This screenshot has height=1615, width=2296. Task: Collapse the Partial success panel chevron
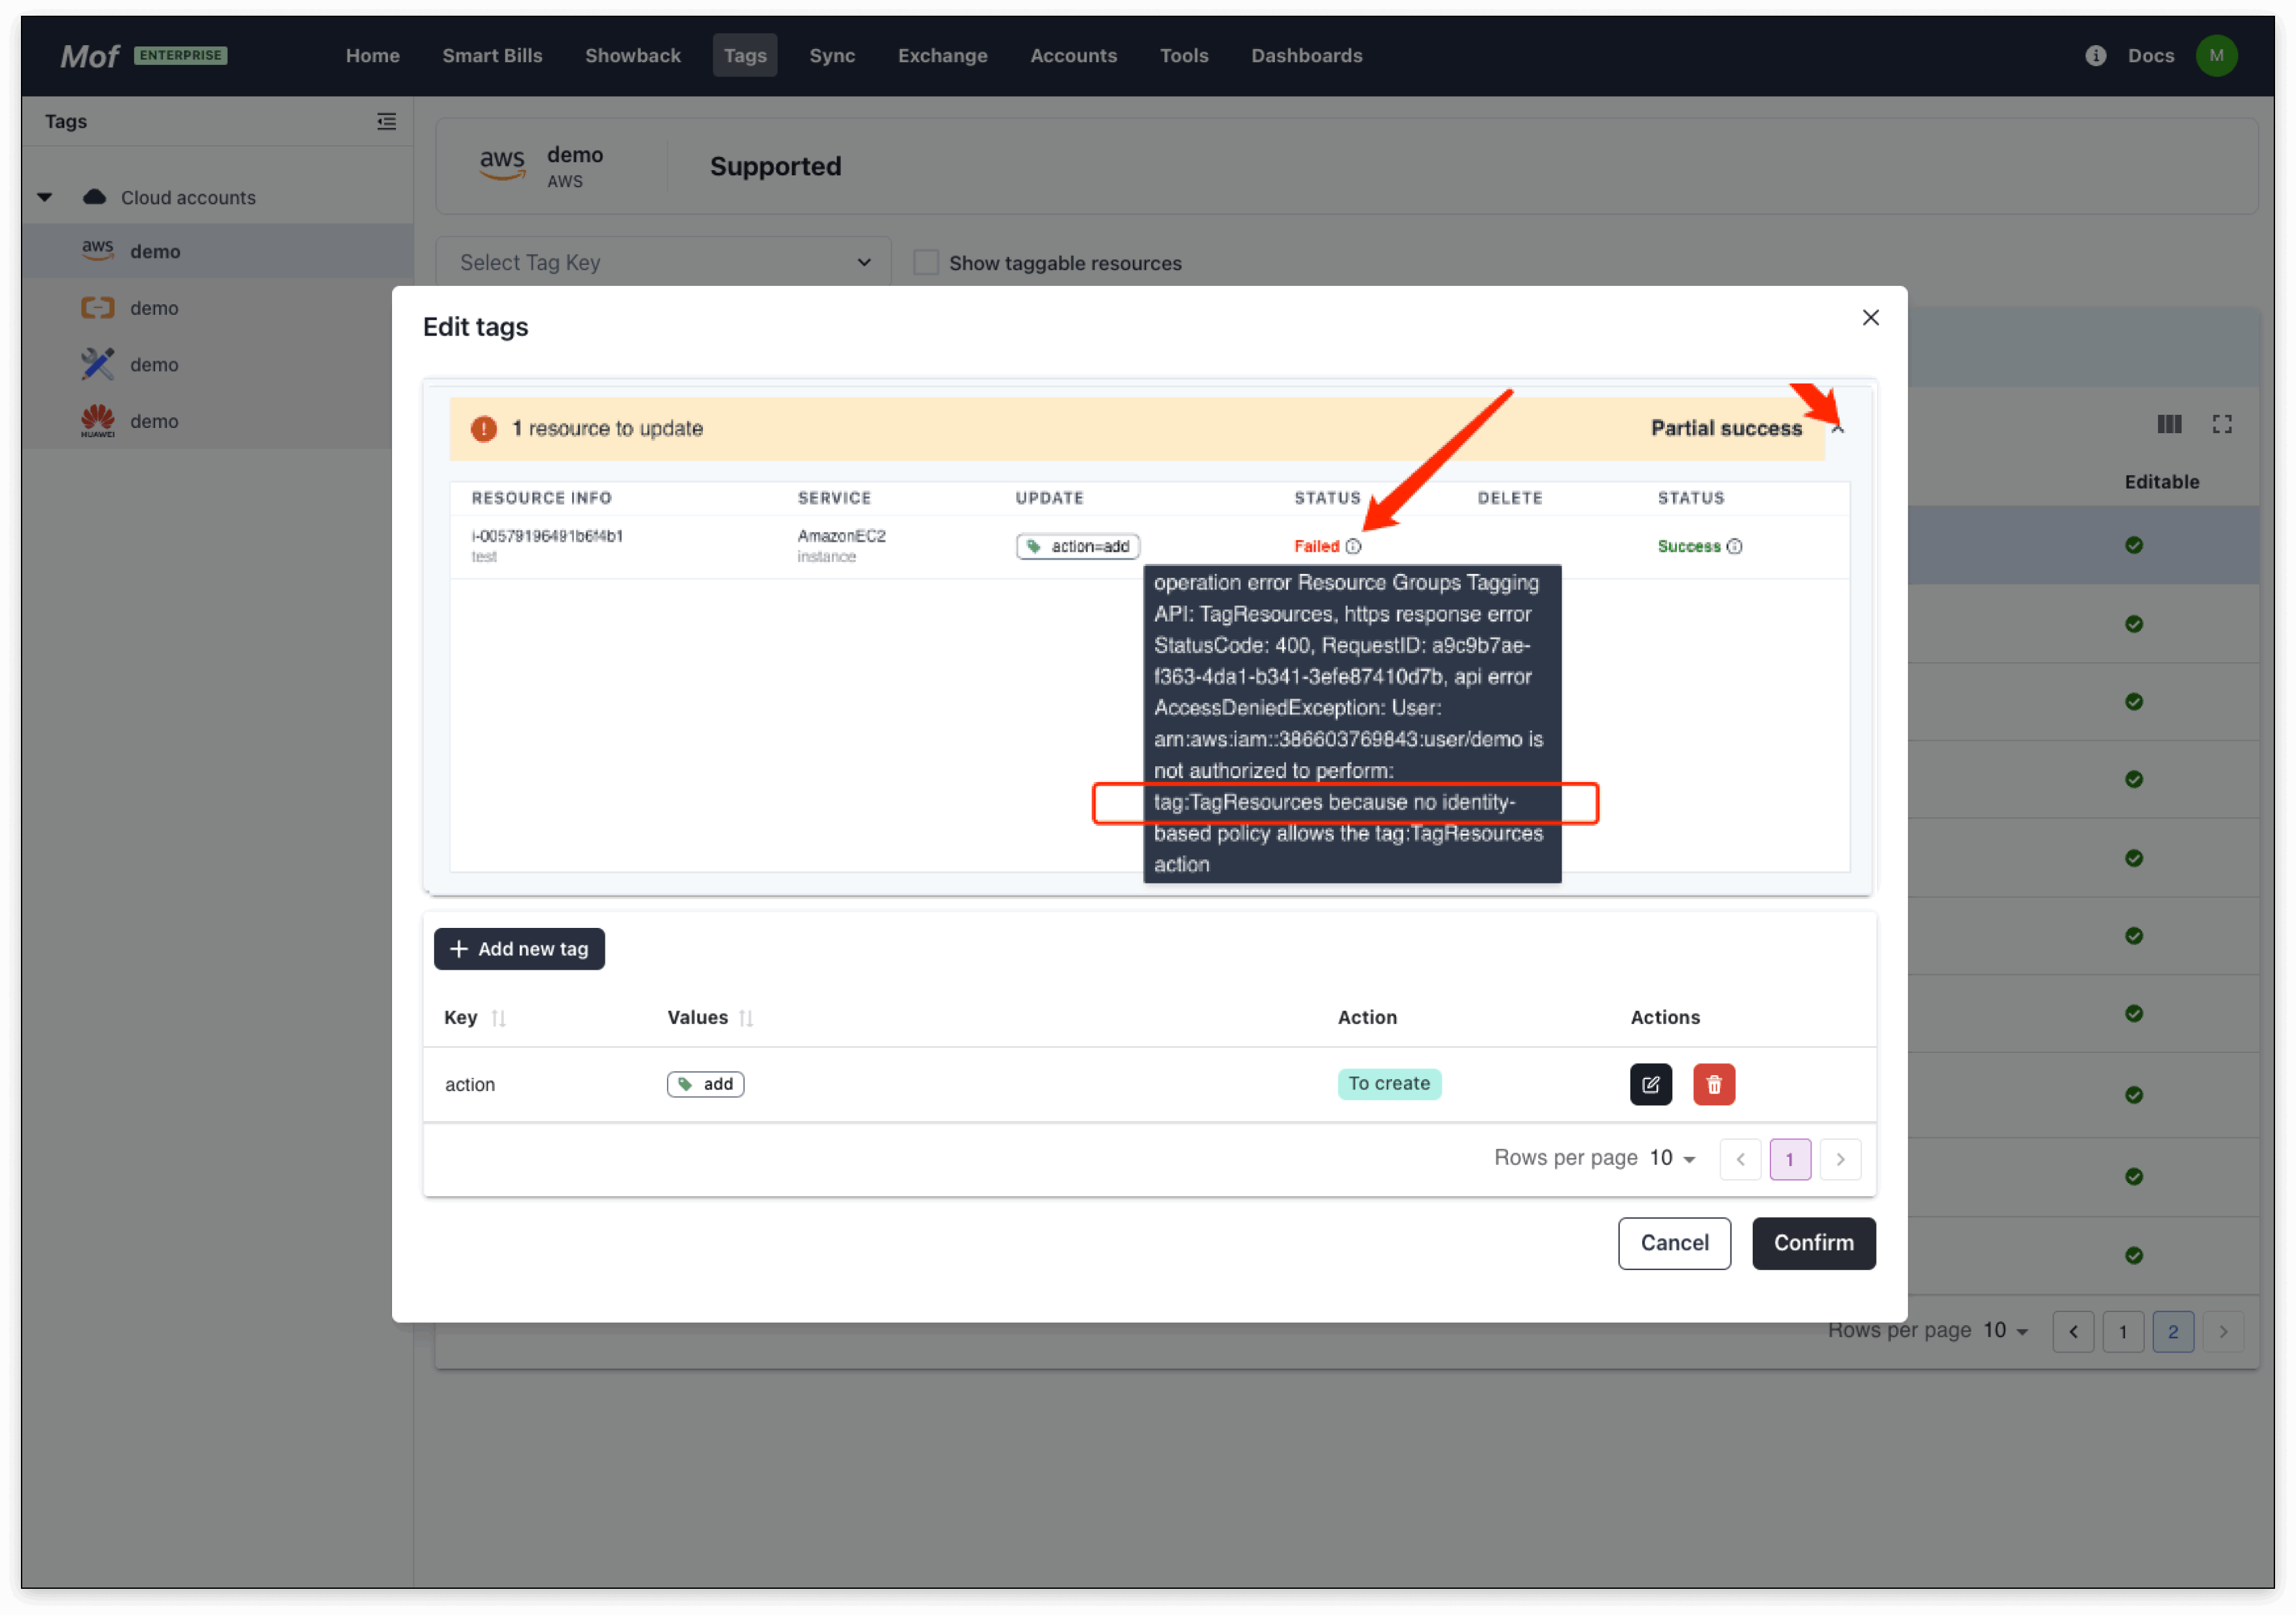click(1837, 429)
